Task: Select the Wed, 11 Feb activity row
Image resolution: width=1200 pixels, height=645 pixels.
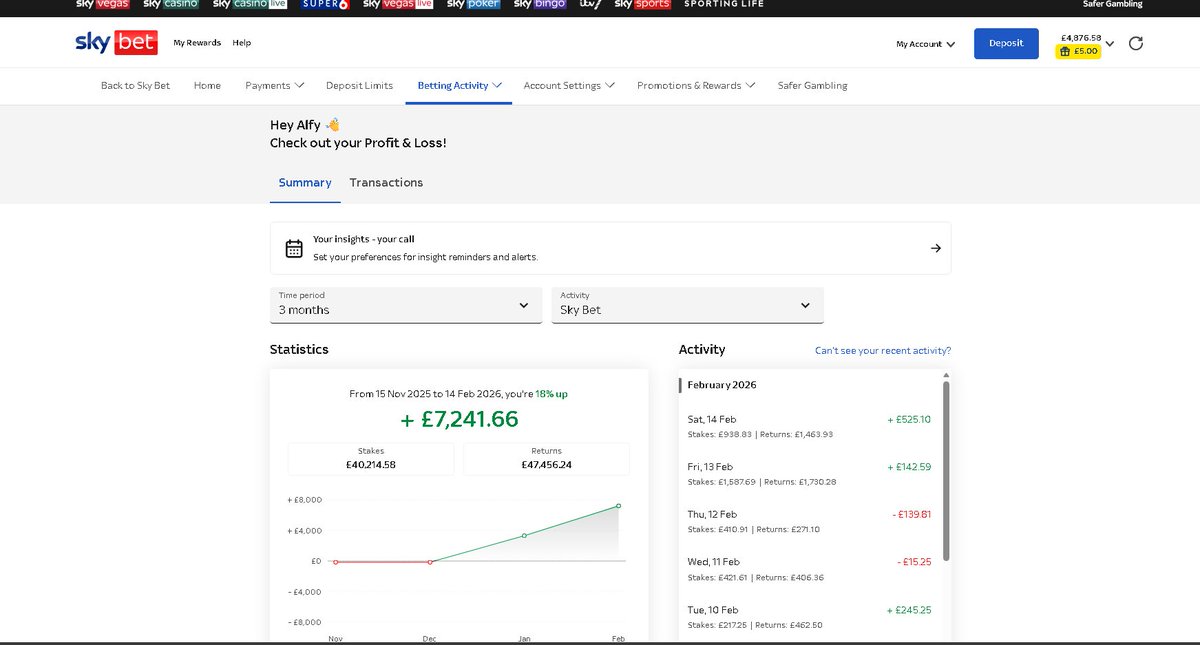Action: click(809, 569)
